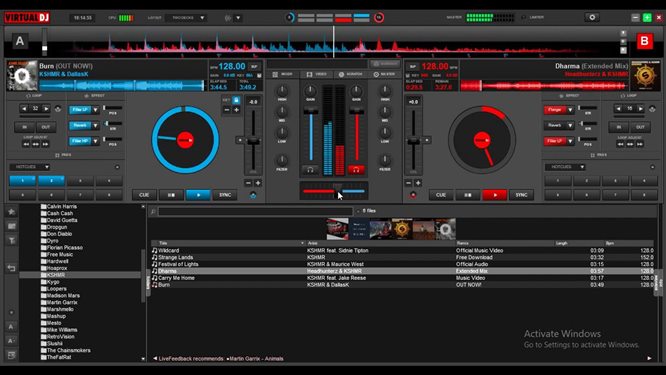Screen dimensions: 666x375
Task: Click deck A loop size decrease arrow
Action: (25, 109)
